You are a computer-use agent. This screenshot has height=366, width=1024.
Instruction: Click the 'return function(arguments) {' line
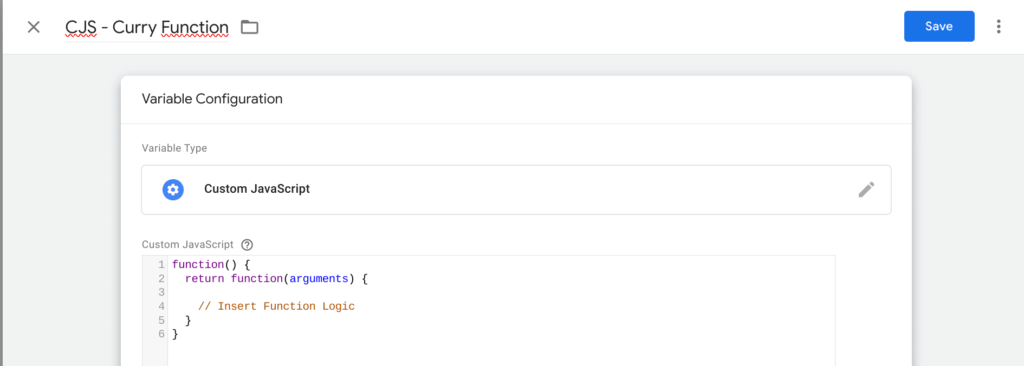(x=277, y=279)
